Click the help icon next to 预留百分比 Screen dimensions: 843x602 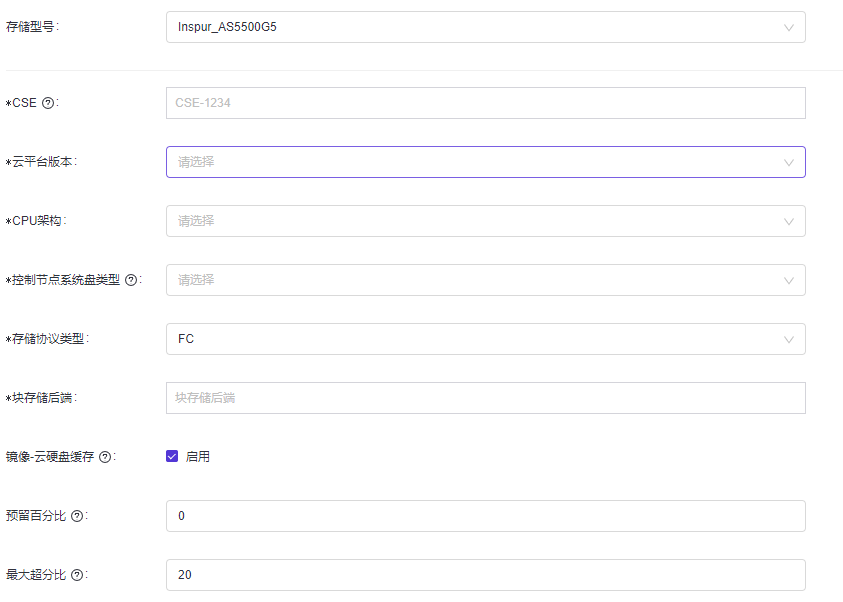[x=77, y=516]
